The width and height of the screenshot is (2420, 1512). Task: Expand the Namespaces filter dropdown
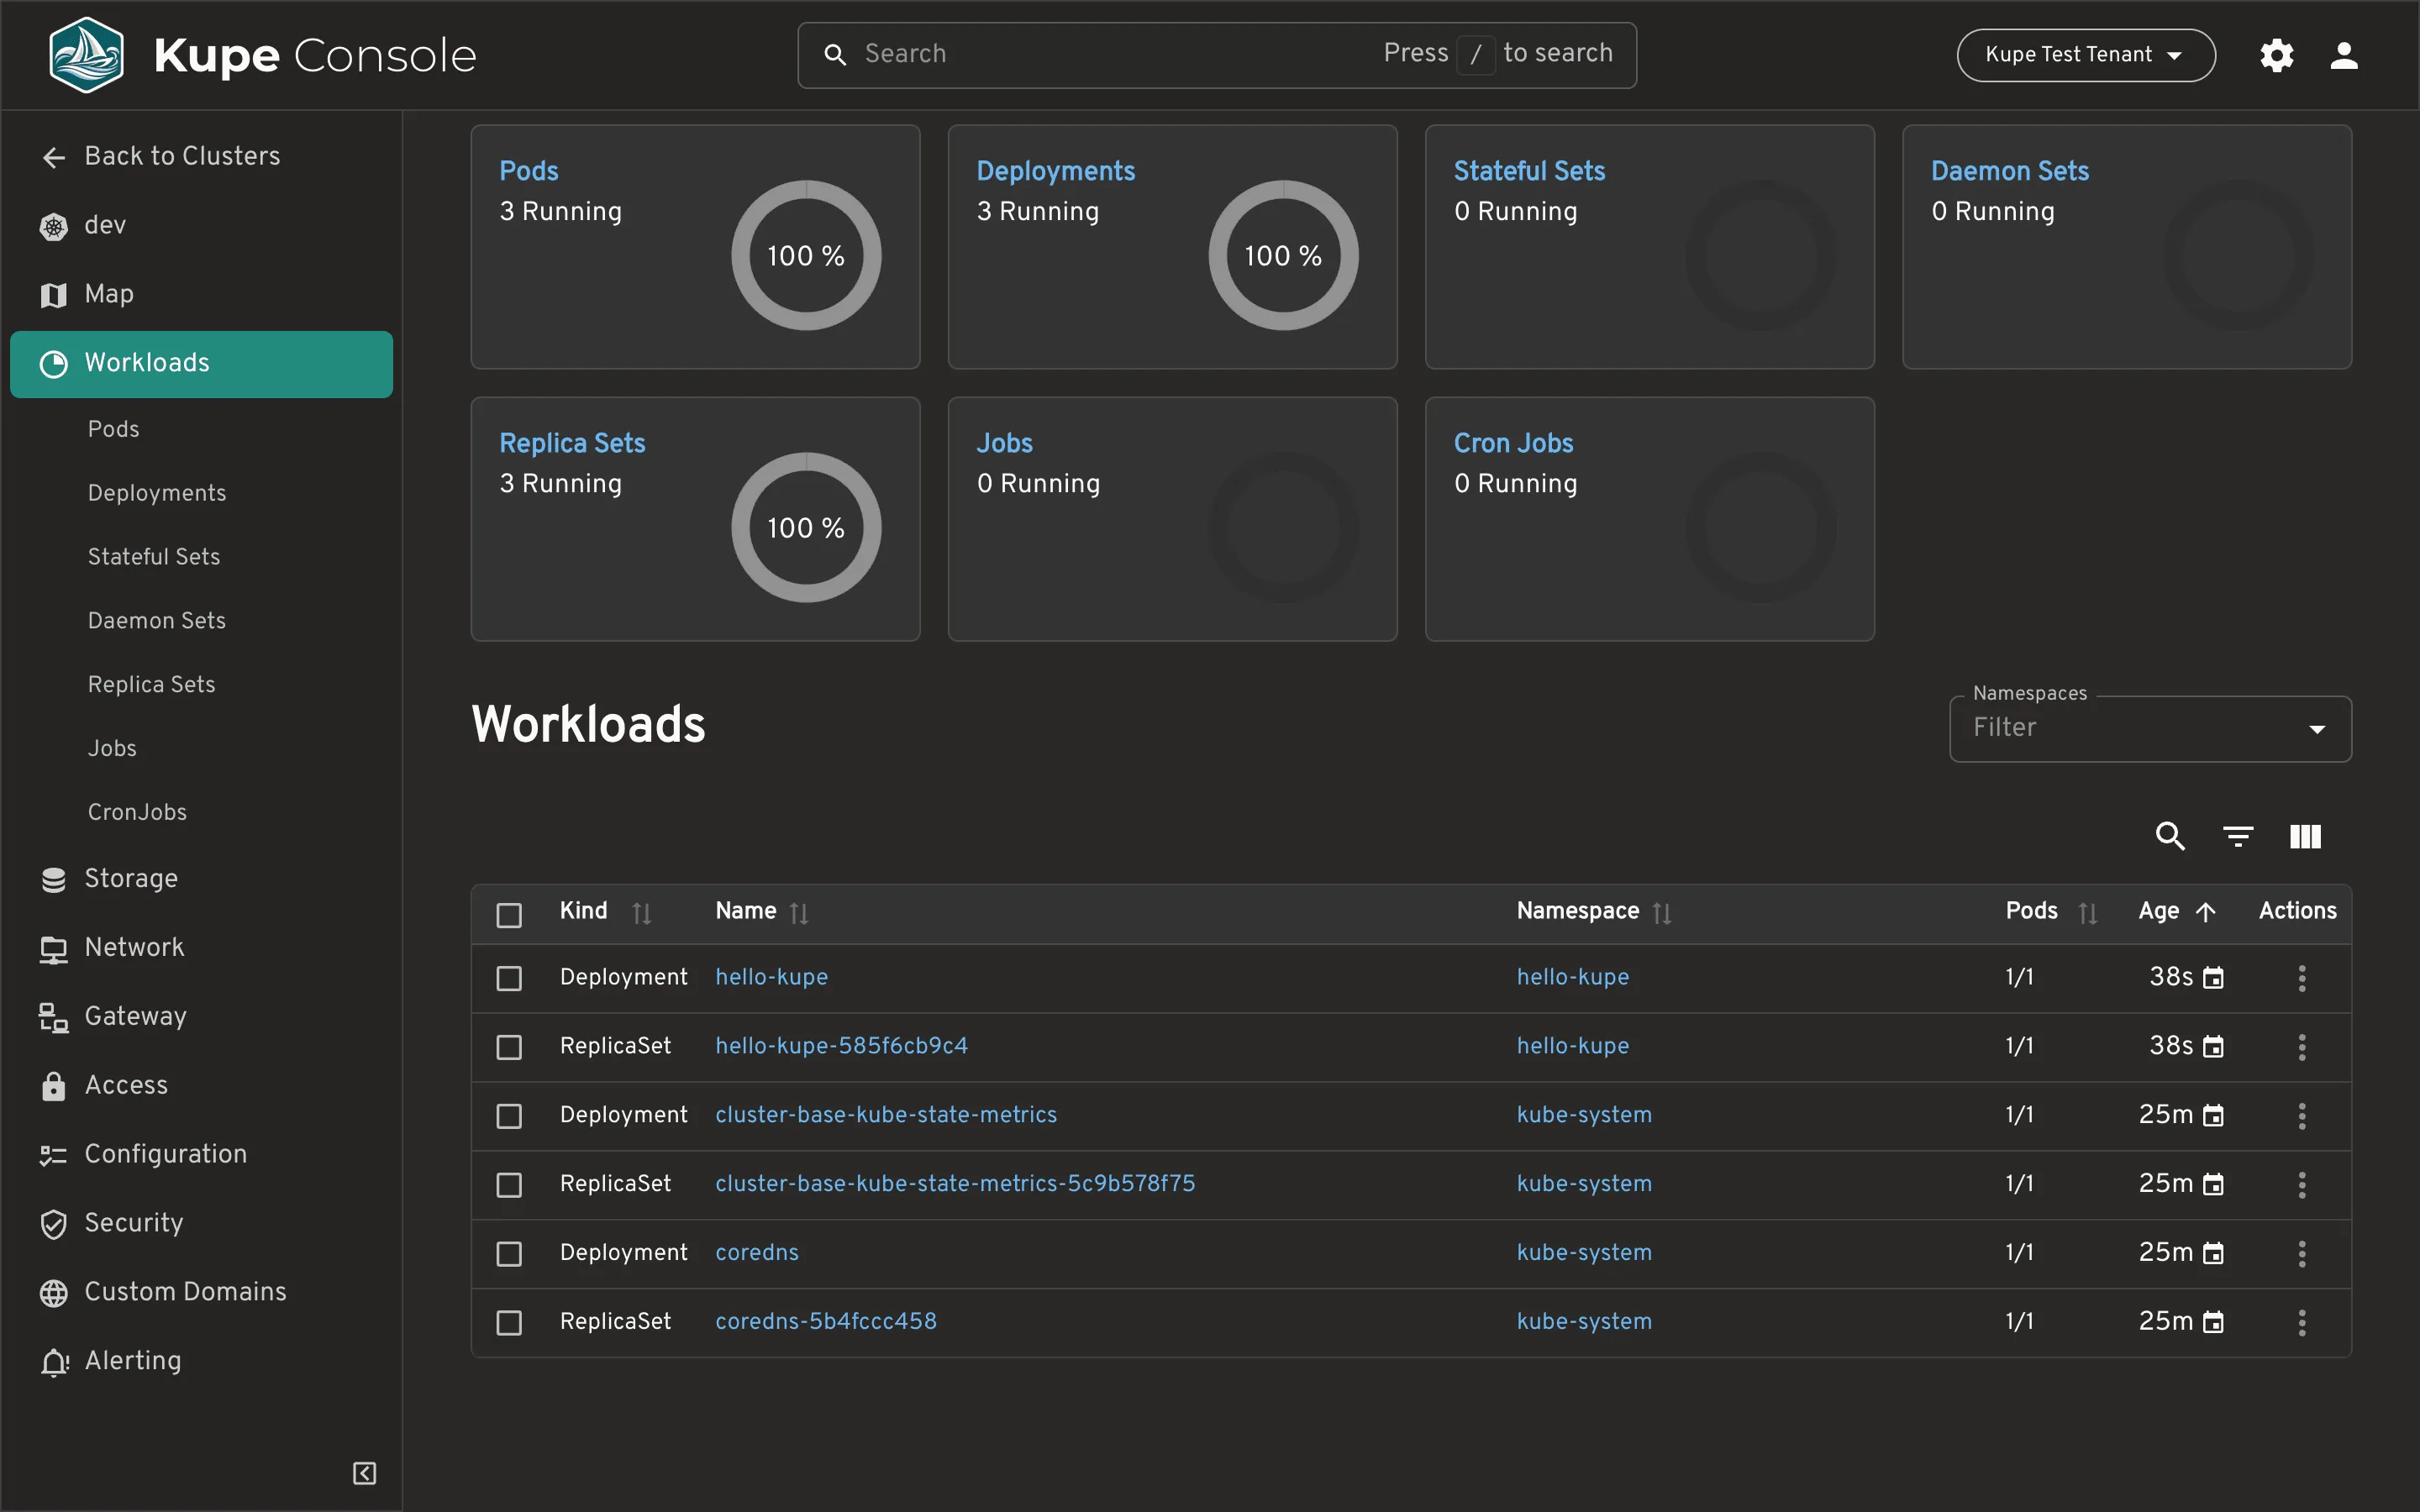point(2150,729)
